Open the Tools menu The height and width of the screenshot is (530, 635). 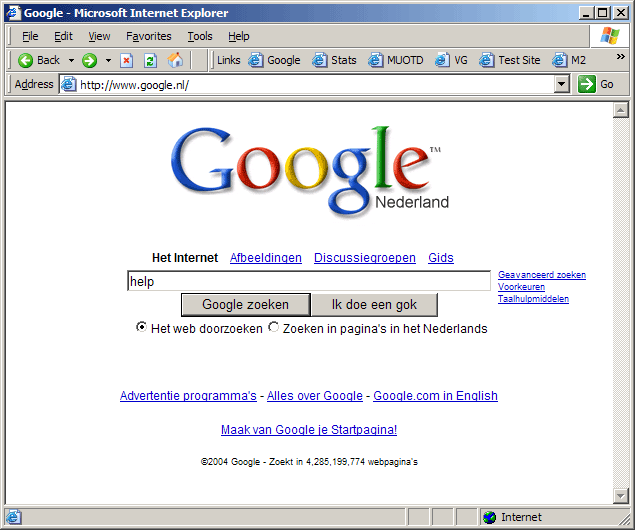click(200, 36)
